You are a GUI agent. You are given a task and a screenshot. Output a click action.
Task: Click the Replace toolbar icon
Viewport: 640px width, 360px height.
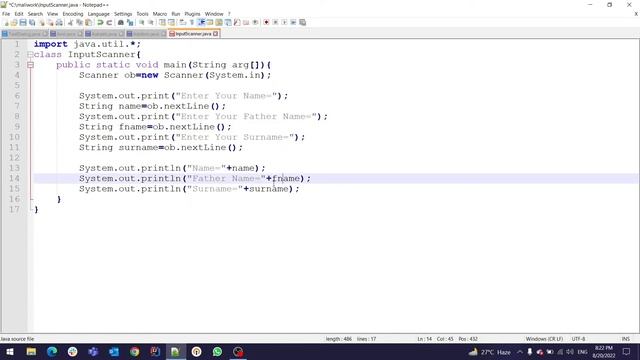coord(130,22)
